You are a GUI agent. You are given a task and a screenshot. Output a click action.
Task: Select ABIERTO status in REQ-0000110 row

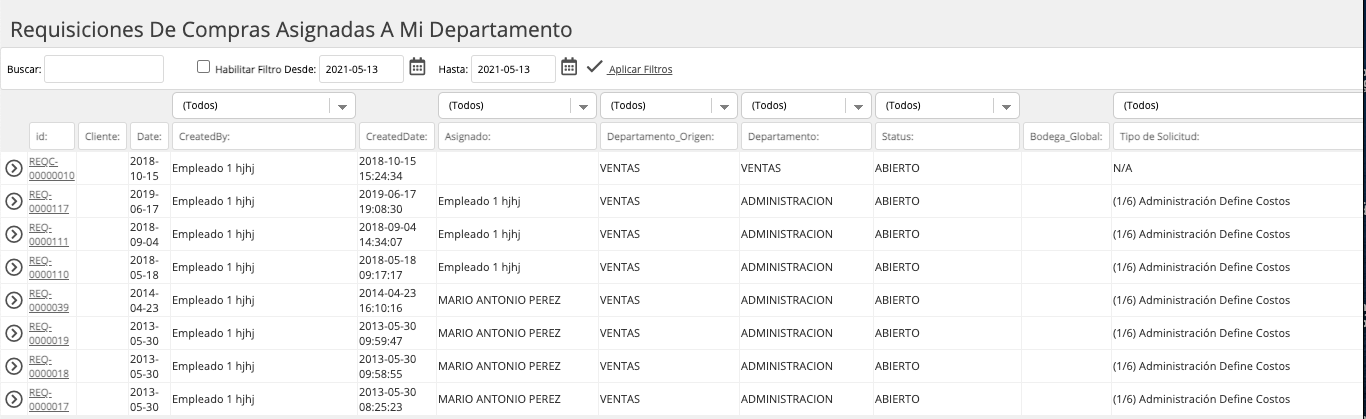click(x=897, y=267)
